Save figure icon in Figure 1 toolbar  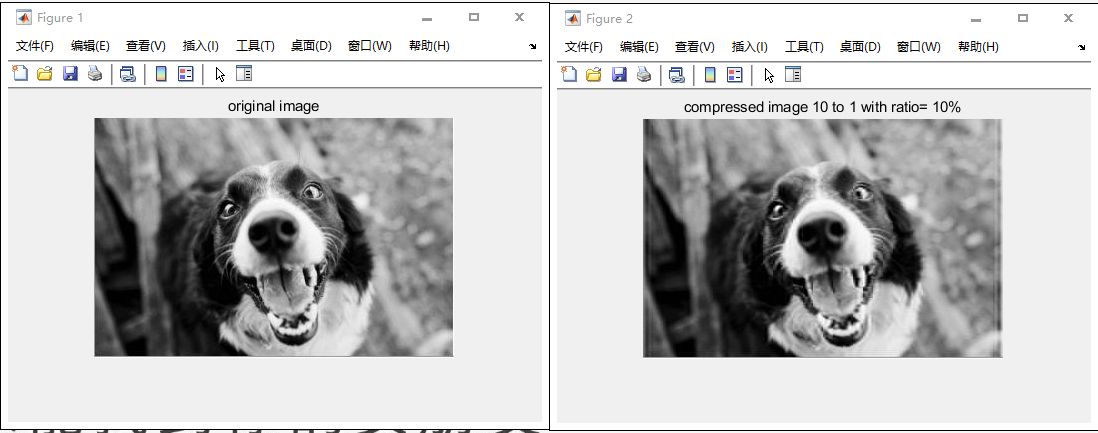click(70, 73)
